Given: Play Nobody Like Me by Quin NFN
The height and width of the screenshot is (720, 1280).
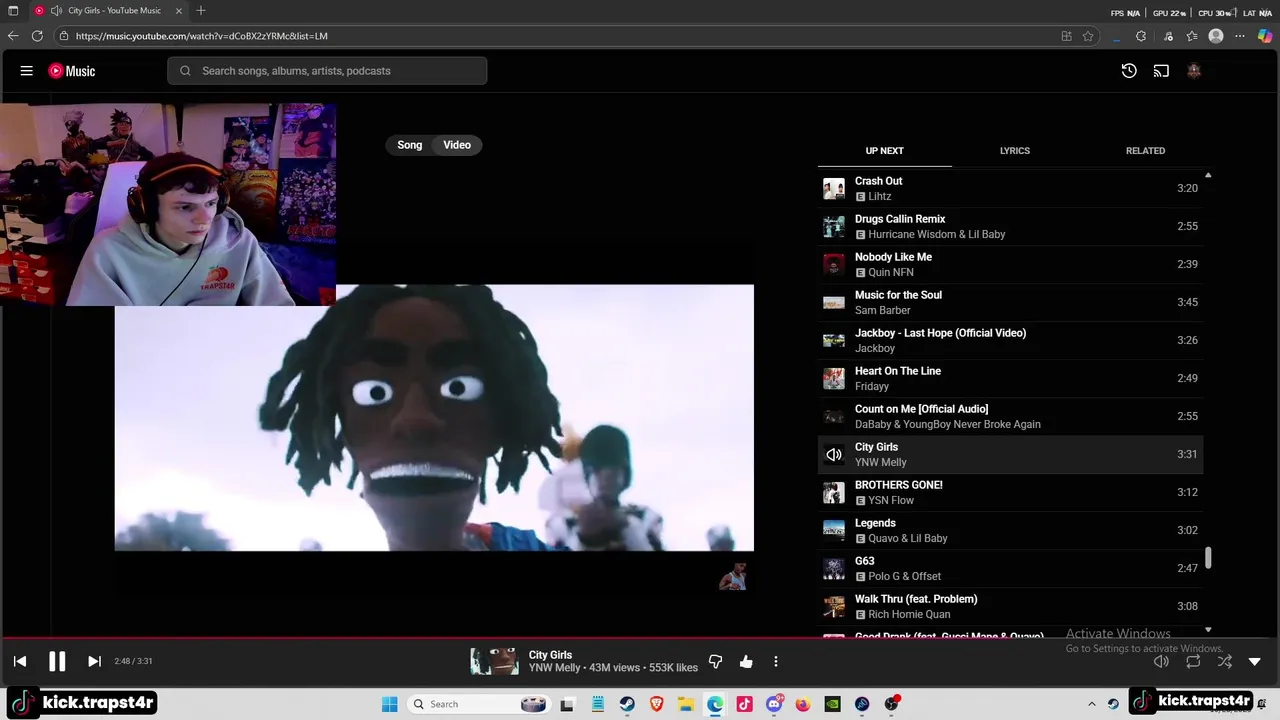Looking at the screenshot, I should coord(1010,264).
